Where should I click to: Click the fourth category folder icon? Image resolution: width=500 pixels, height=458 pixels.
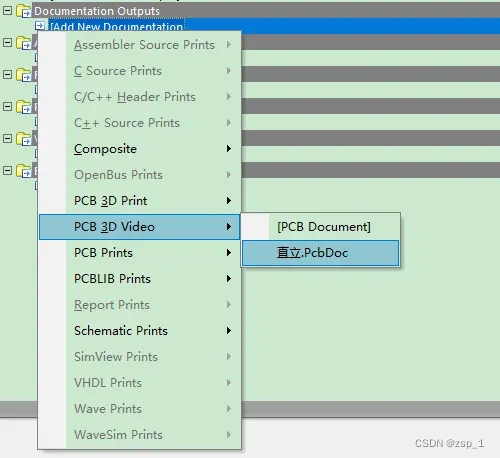click(x=24, y=107)
